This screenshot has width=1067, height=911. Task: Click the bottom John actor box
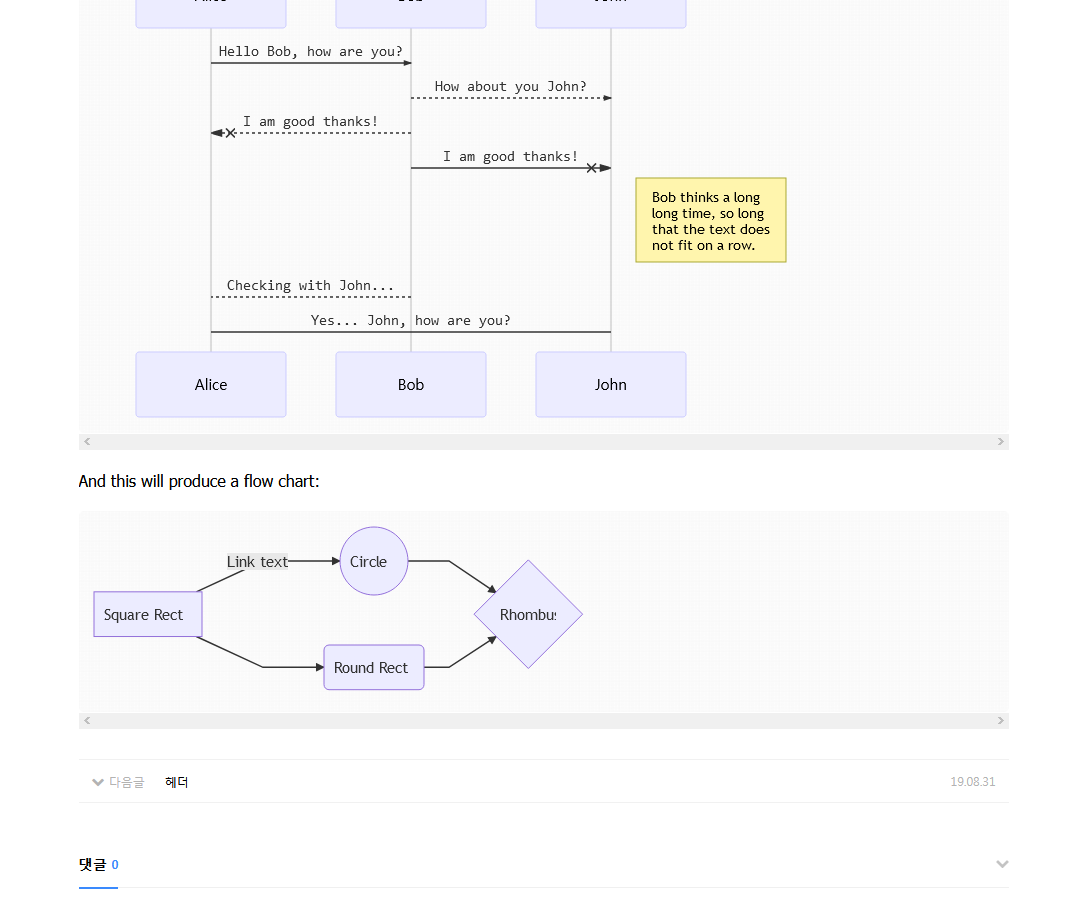tap(611, 384)
